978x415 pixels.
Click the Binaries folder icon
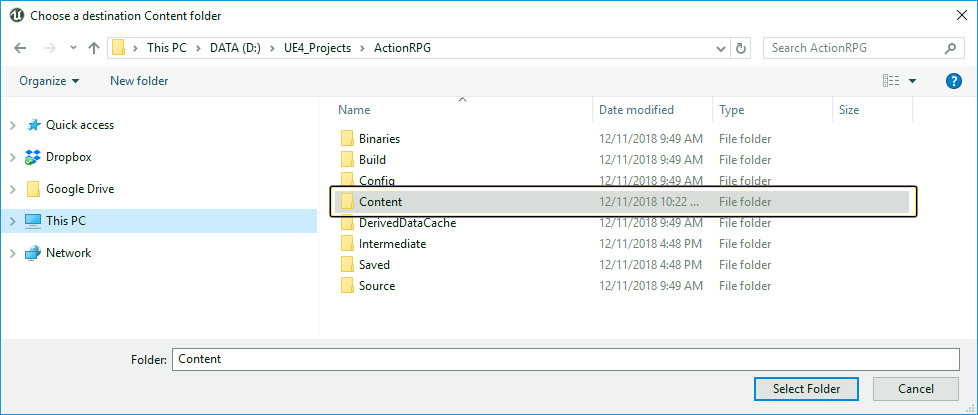347,139
